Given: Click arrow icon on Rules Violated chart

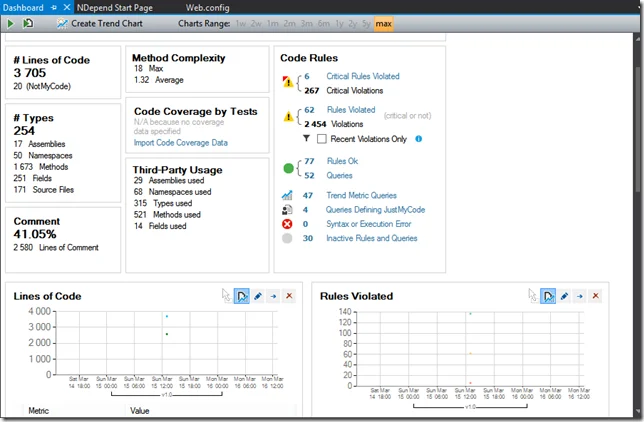Looking at the screenshot, I should (x=580, y=296).
